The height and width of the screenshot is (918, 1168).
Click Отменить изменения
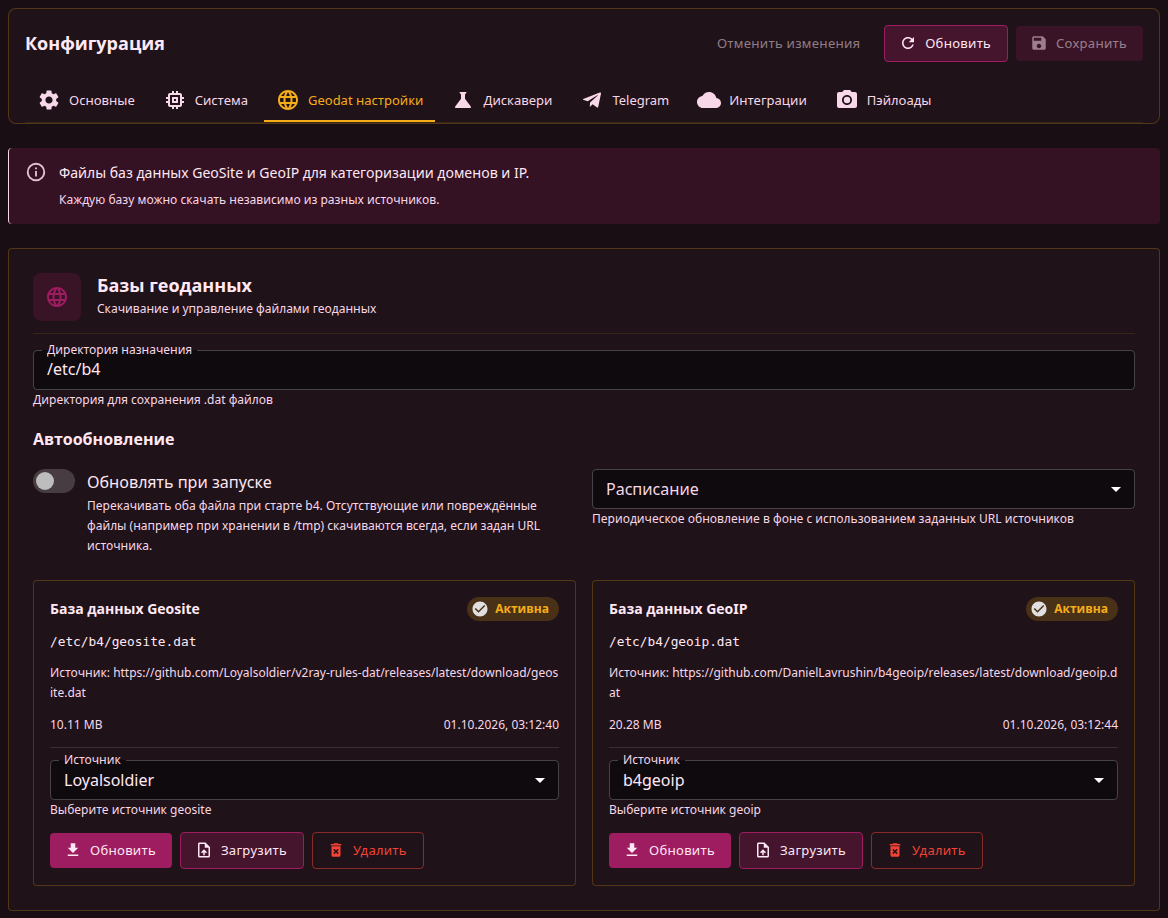[x=788, y=43]
